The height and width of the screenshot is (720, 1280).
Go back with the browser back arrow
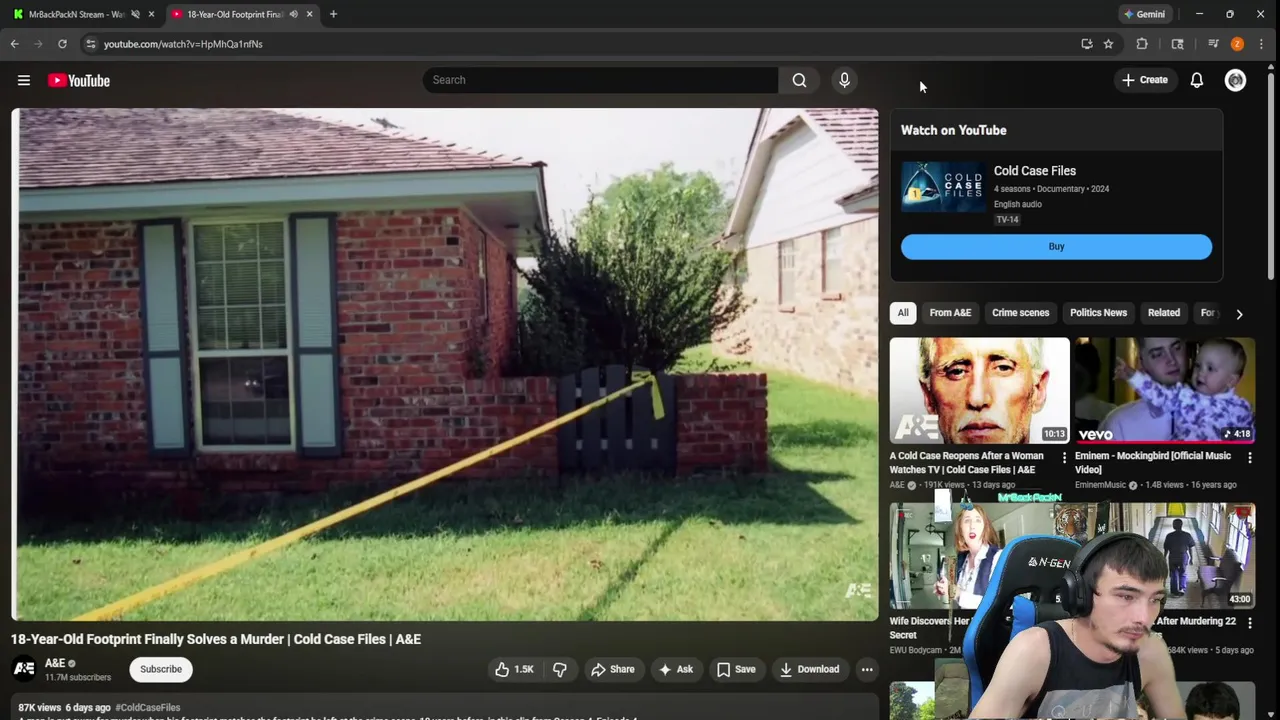15,44
